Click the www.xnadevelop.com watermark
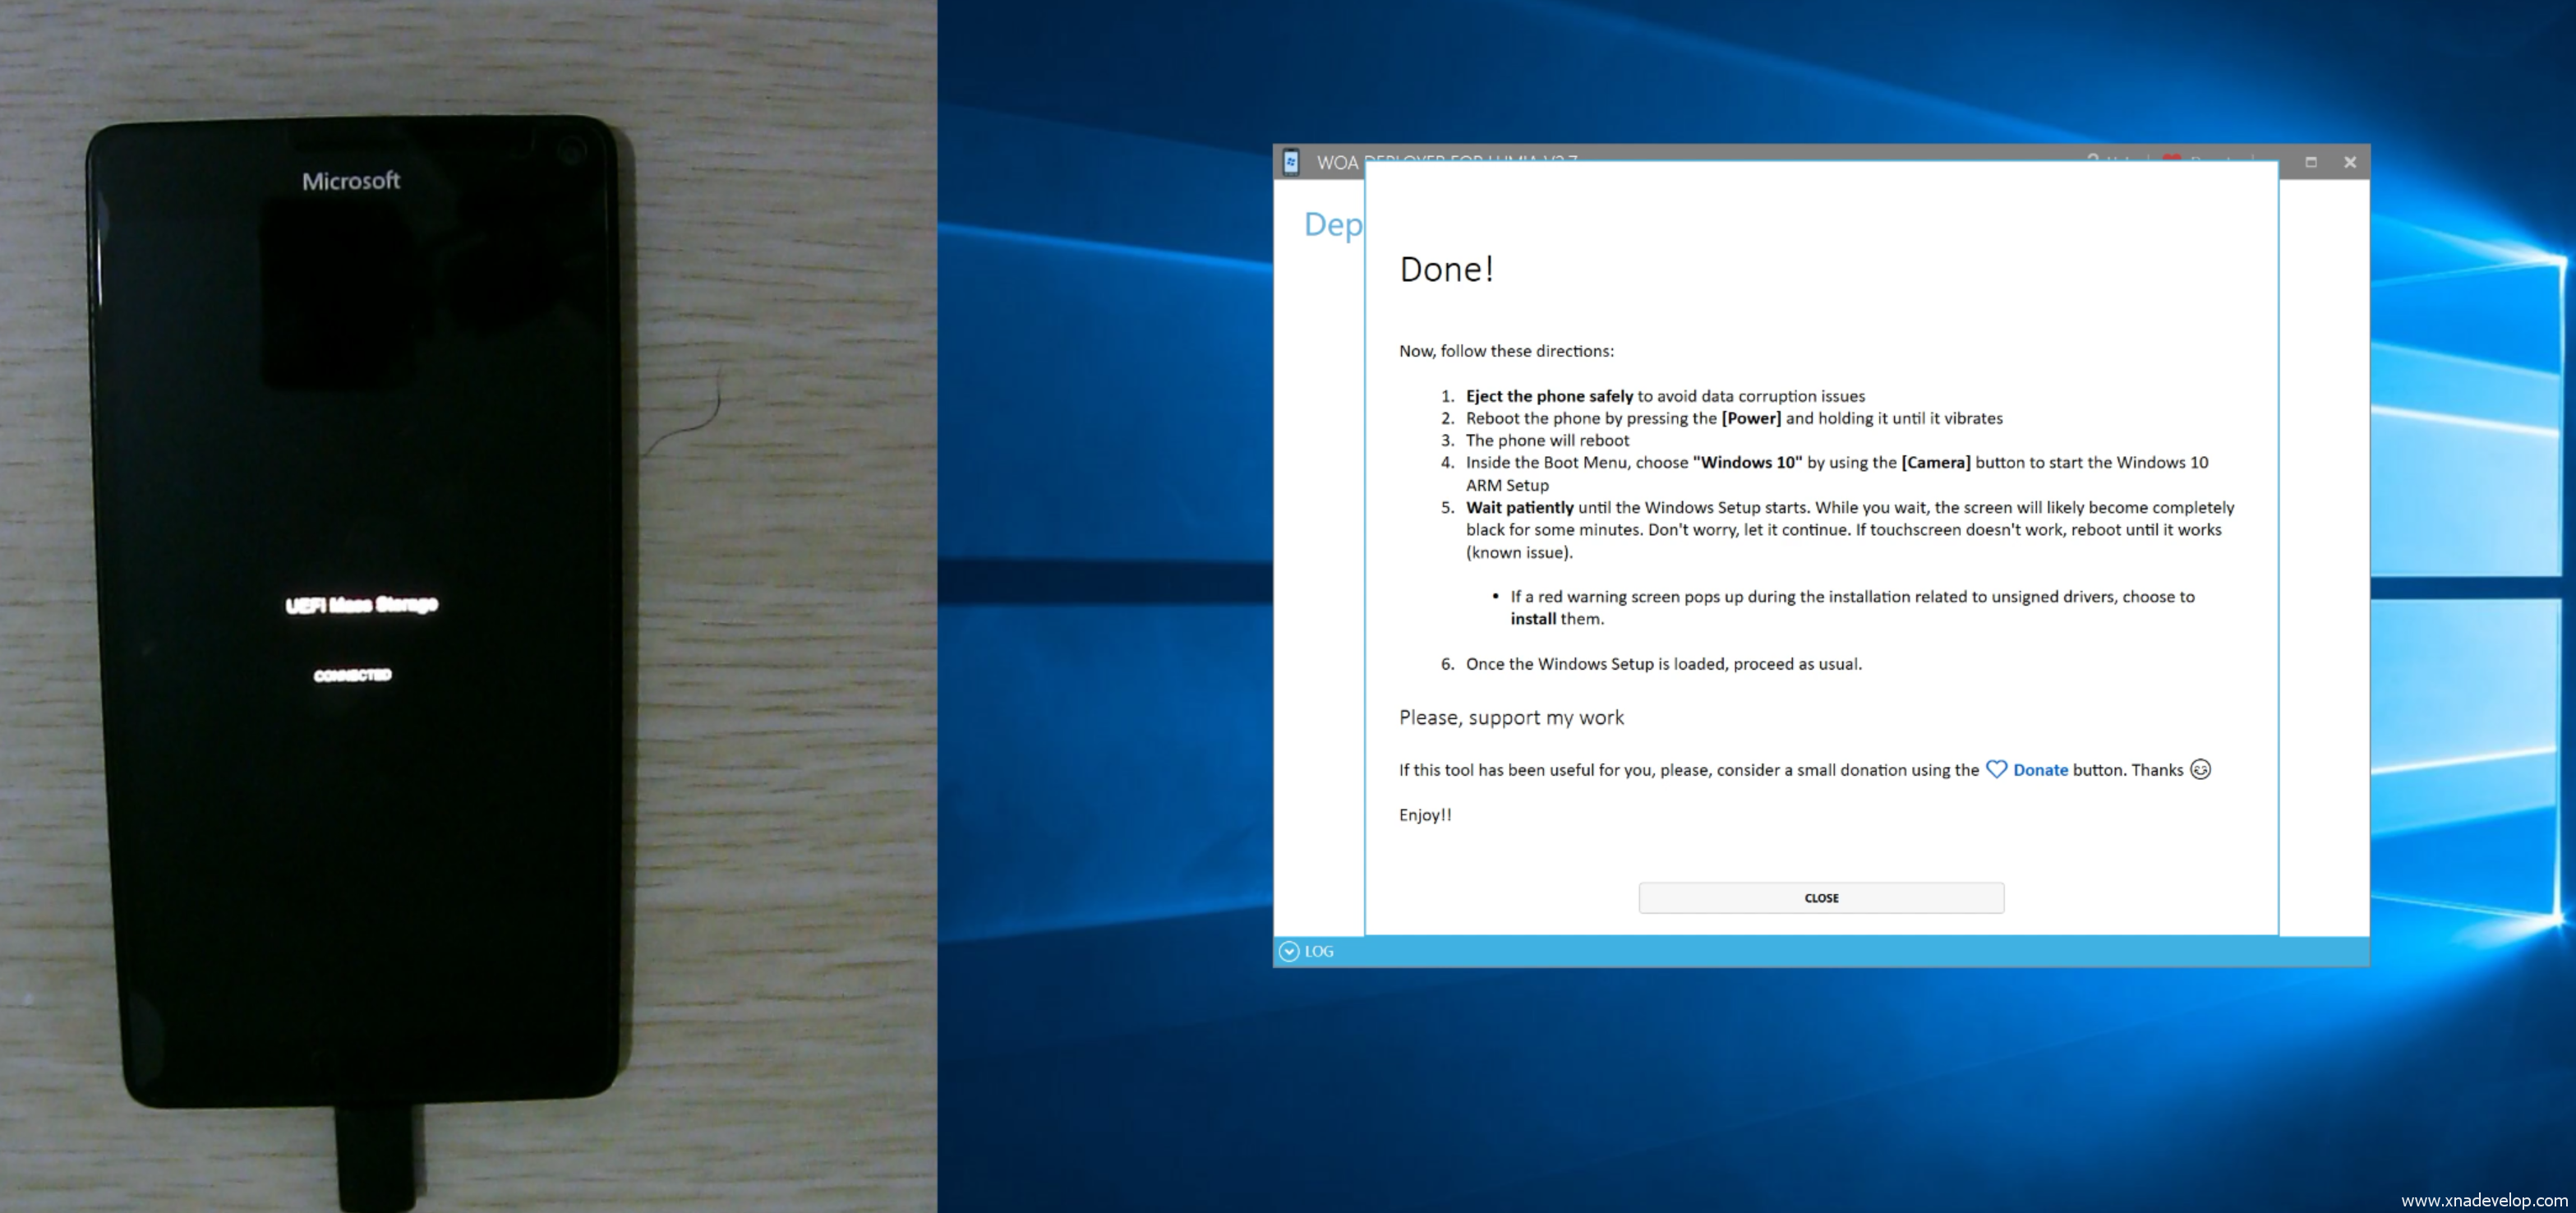The image size is (2576, 1213). (x=2483, y=1200)
